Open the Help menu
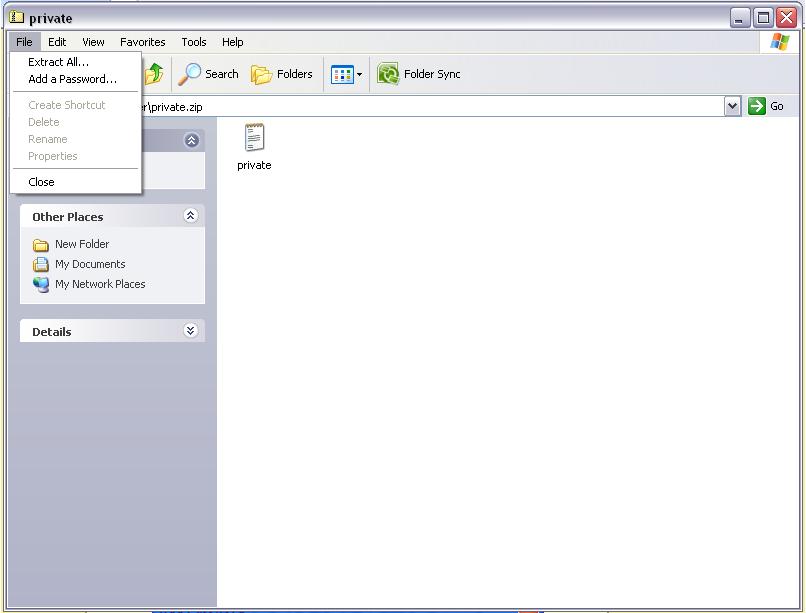The image size is (806, 613). pos(232,42)
